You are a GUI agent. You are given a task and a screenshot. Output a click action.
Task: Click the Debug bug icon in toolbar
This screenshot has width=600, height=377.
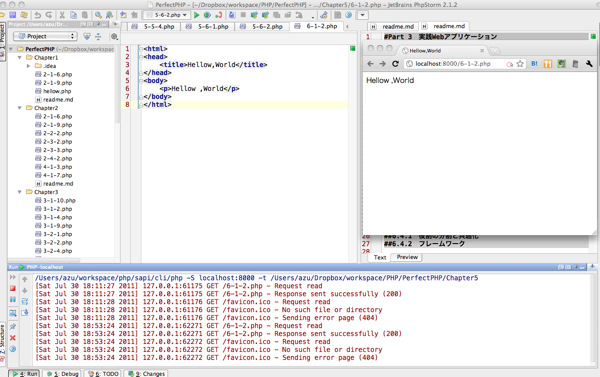[207, 15]
